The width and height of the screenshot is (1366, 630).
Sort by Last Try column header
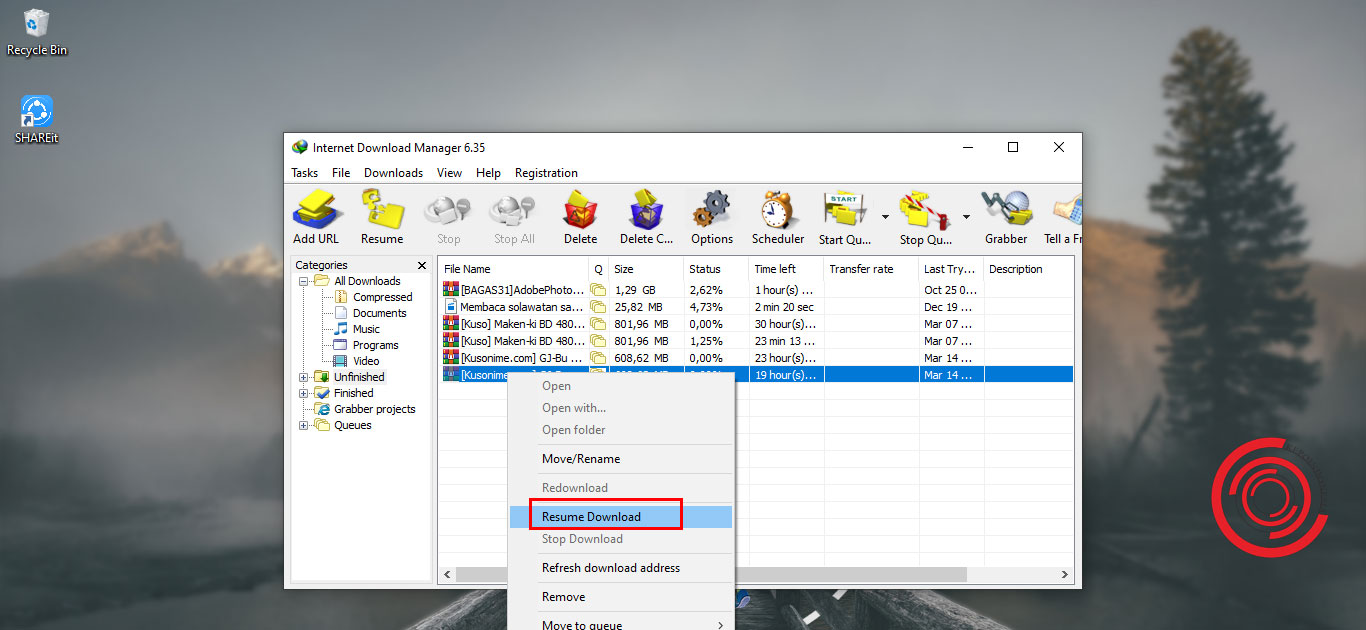951,269
